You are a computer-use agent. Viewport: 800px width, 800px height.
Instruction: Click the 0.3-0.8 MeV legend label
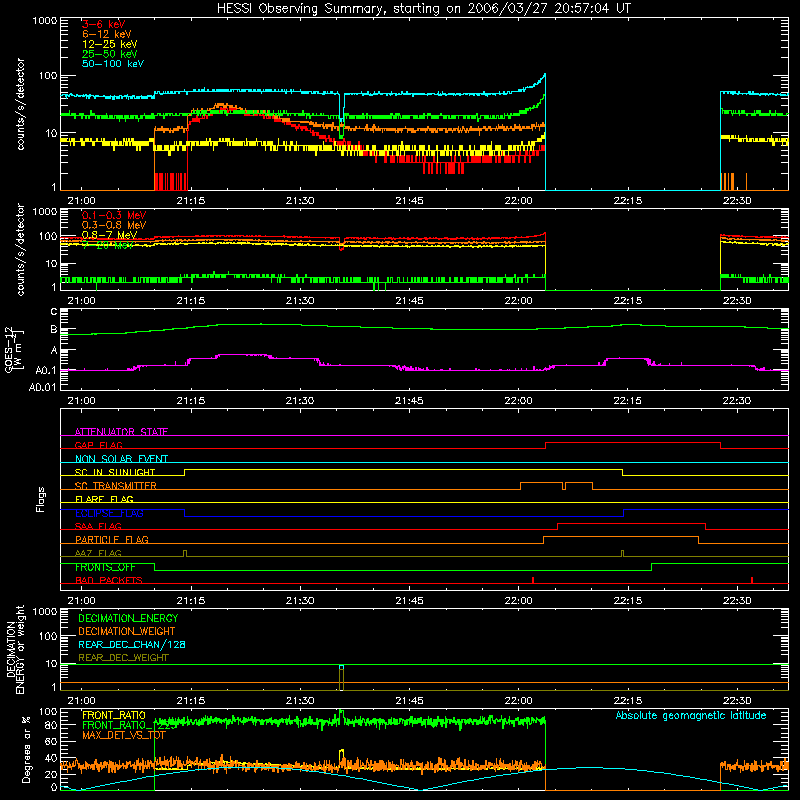[114, 225]
